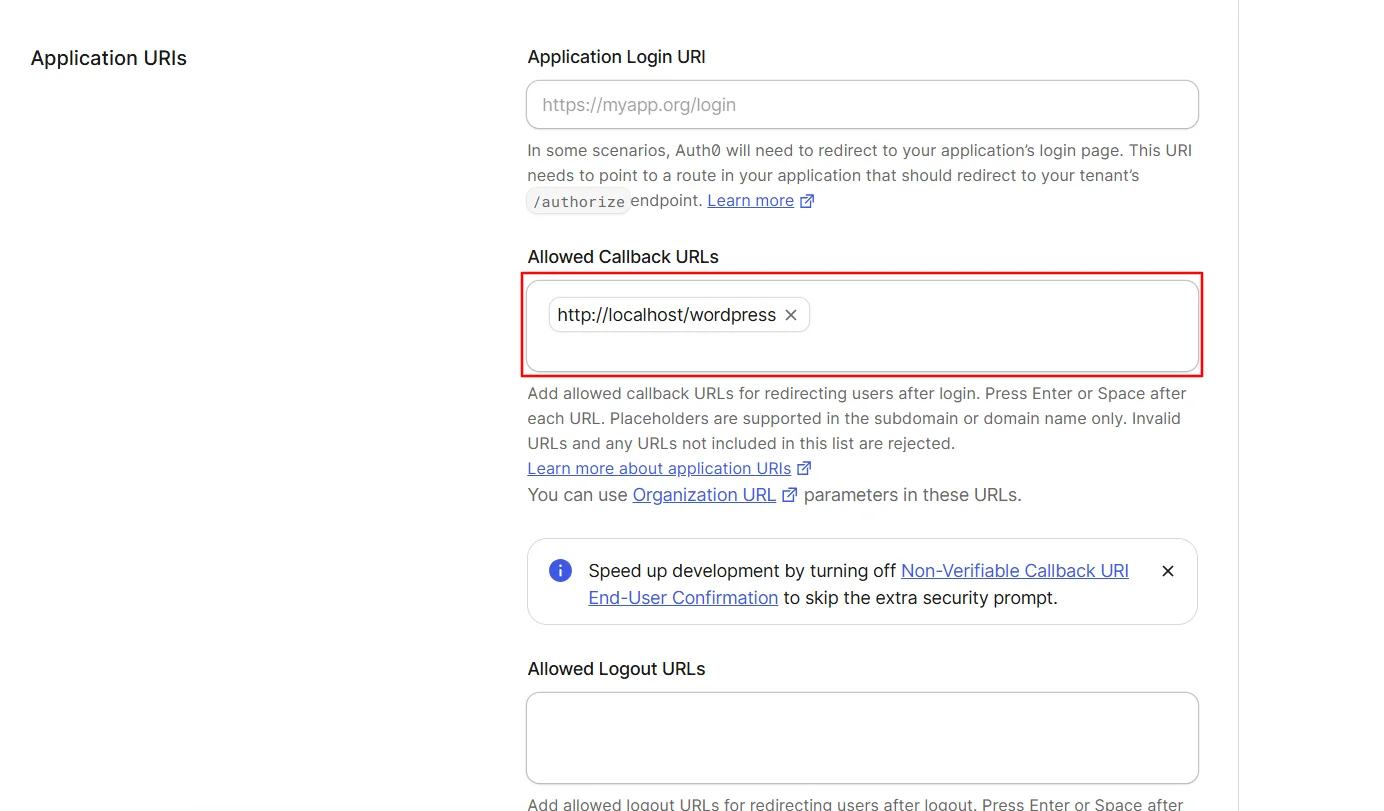Open End-User Confirmation link
Screen dimensions: 1384x811
pos(683,598)
